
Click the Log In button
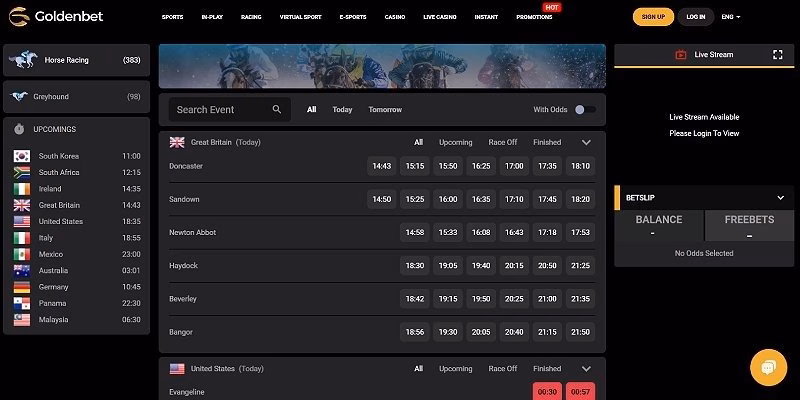(x=696, y=17)
